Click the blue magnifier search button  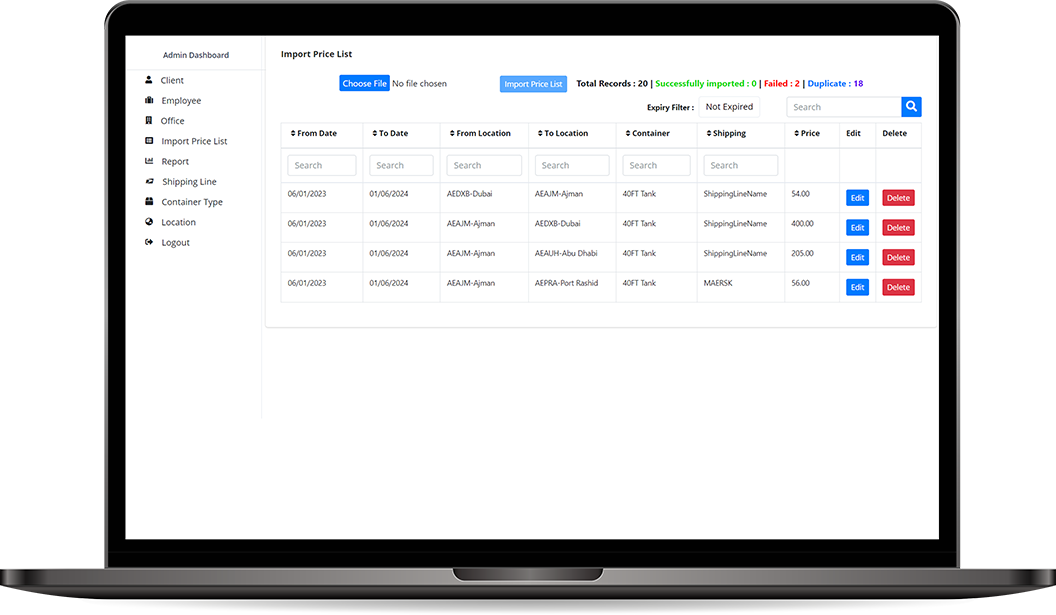click(x=911, y=106)
